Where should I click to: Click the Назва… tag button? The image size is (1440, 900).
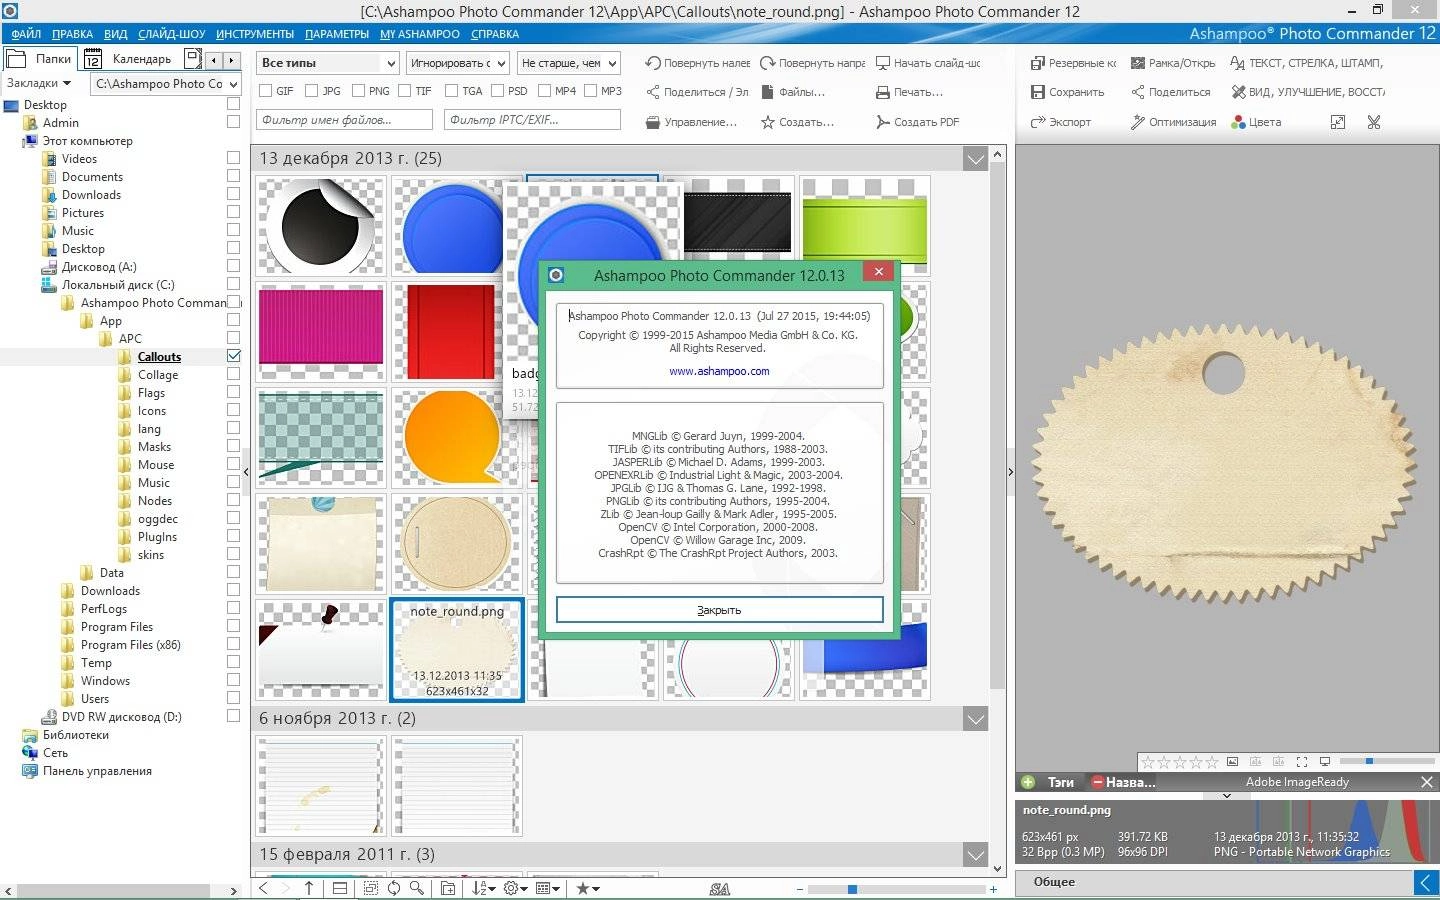click(x=1123, y=782)
